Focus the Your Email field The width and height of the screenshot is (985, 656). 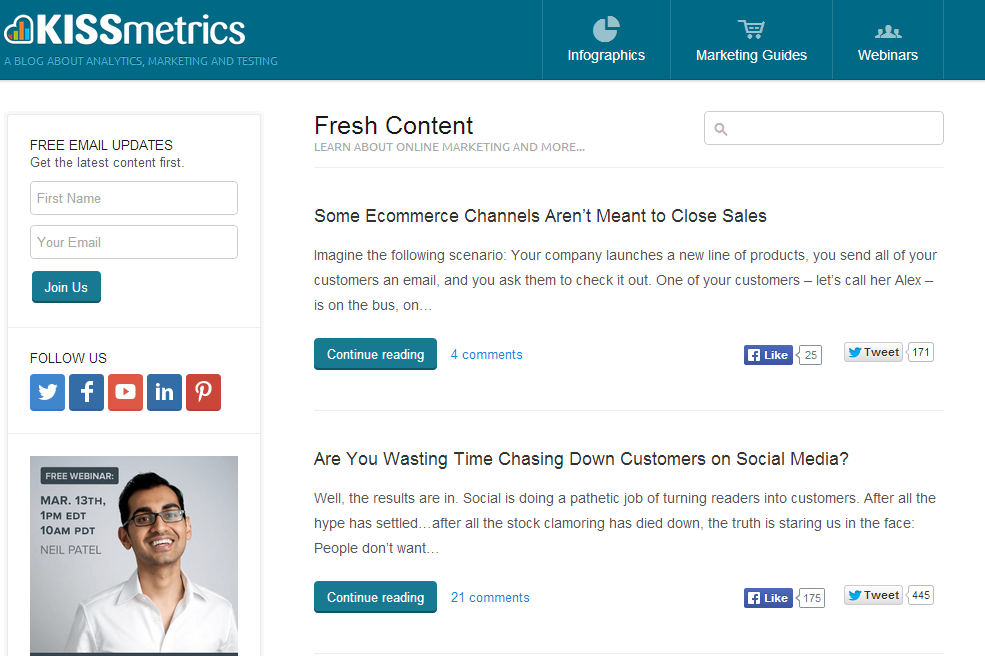(x=134, y=242)
